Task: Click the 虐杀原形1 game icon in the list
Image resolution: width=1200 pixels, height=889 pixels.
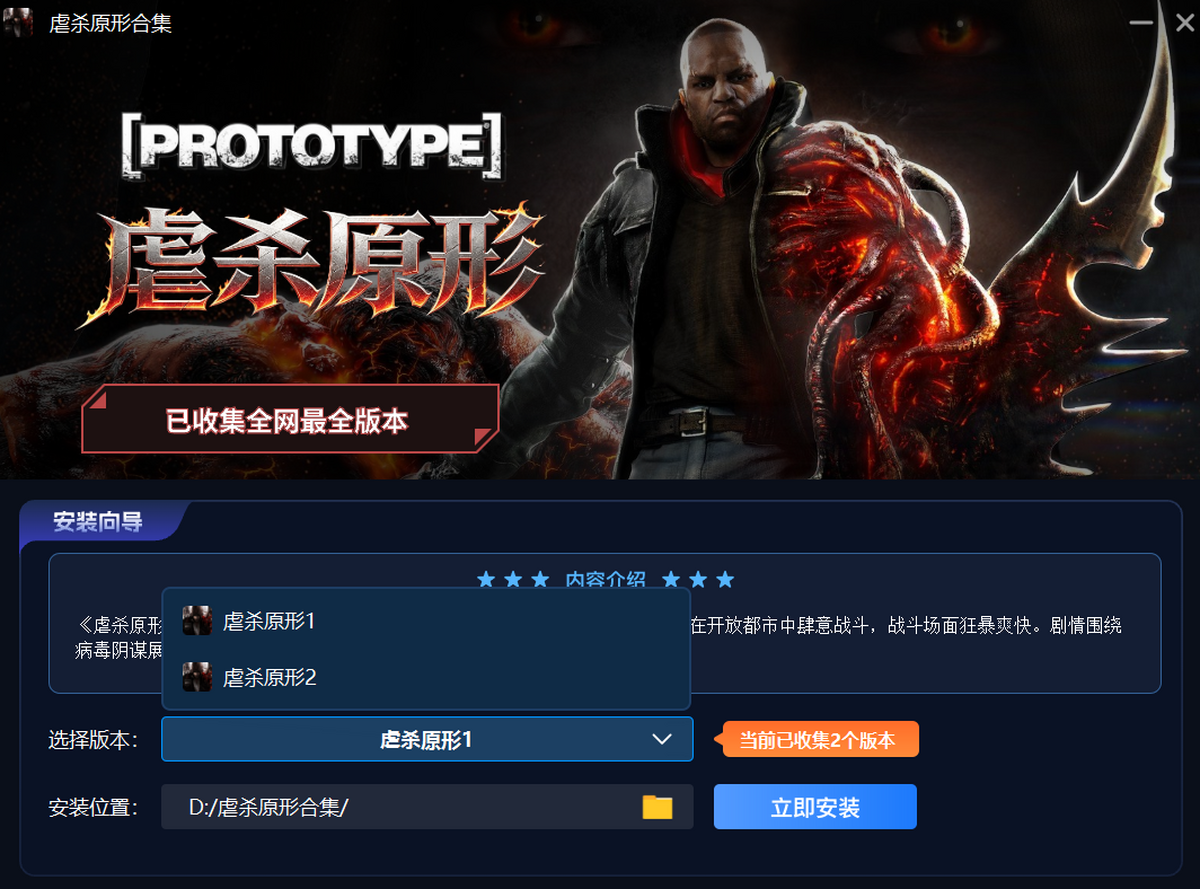Action: tap(197, 621)
